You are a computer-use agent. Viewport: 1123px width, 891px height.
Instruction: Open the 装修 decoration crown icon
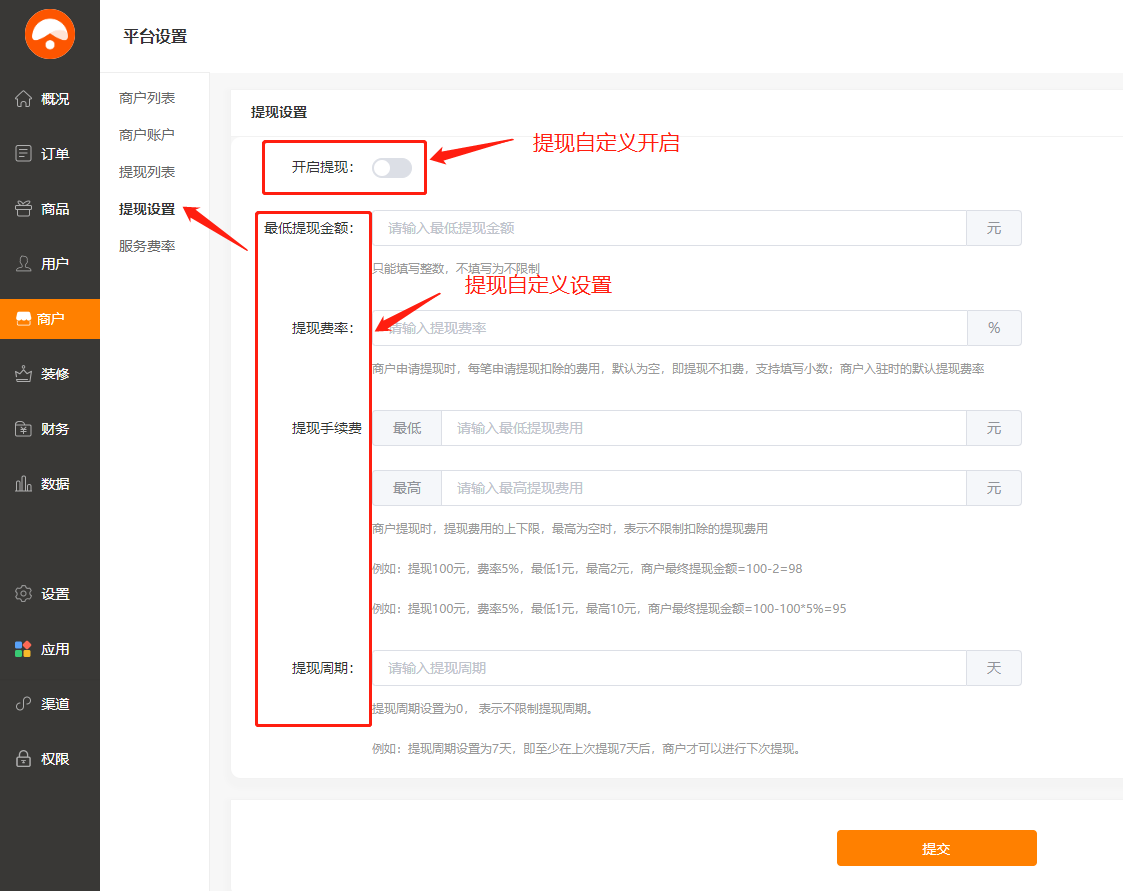(x=24, y=374)
